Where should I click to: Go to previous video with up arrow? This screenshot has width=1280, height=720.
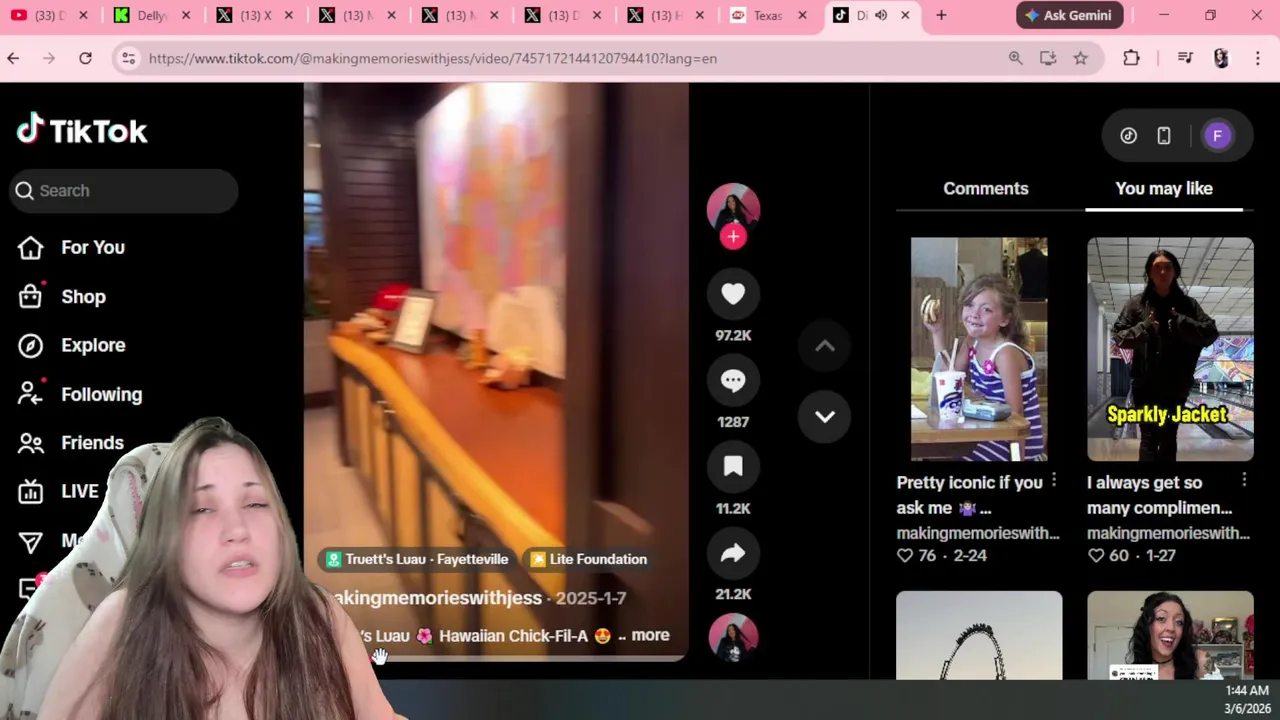824,346
